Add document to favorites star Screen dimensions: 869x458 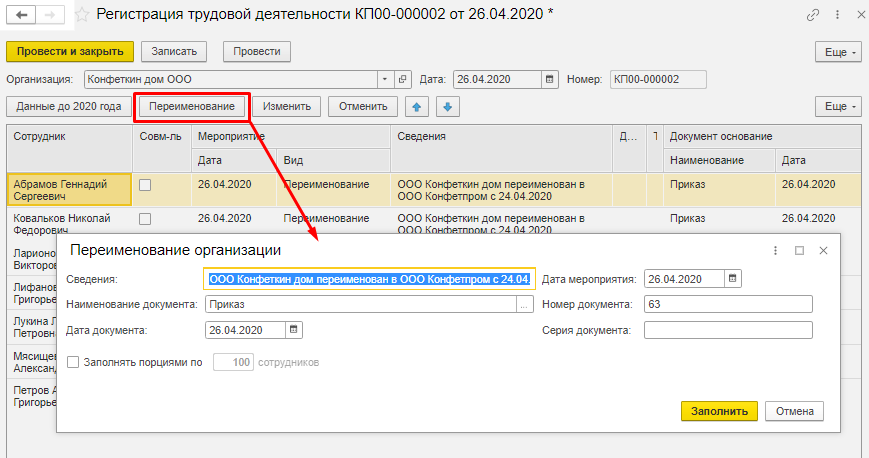click(x=82, y=15)
